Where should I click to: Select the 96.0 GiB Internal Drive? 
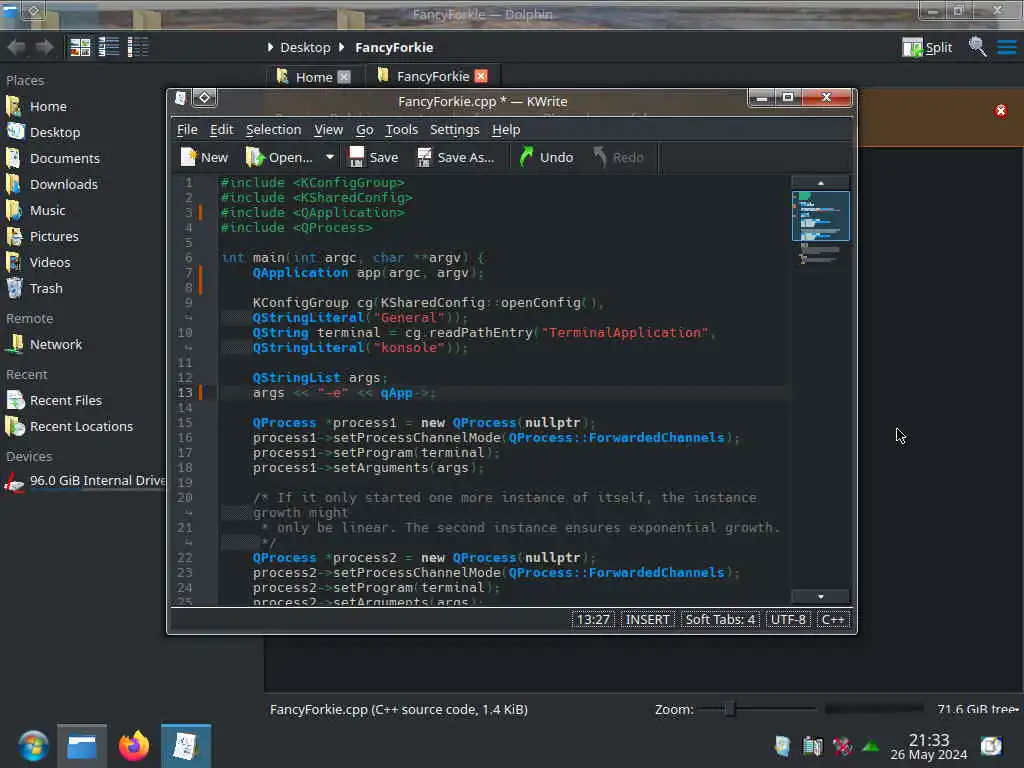click(x=84, y=481)
